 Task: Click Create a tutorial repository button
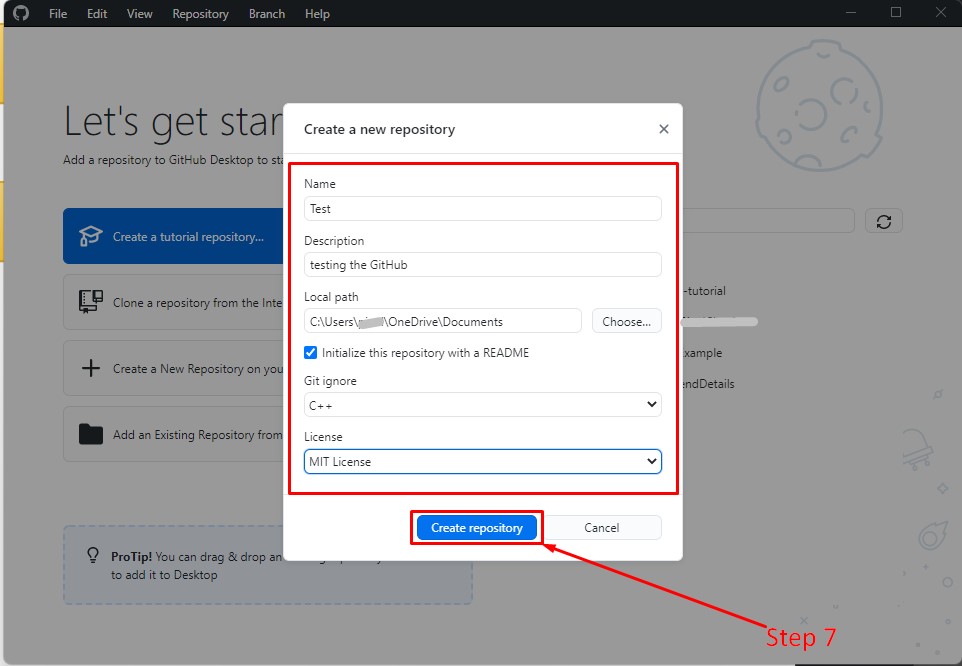pos(173,236)
